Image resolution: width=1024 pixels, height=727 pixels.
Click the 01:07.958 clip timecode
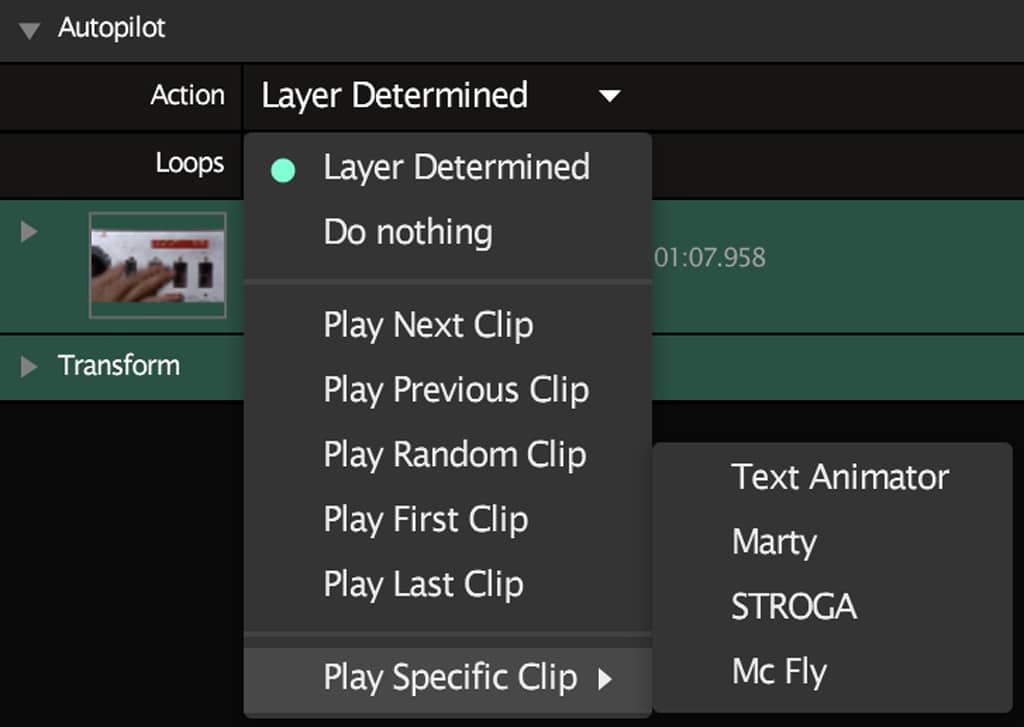[x=709, y=258]
